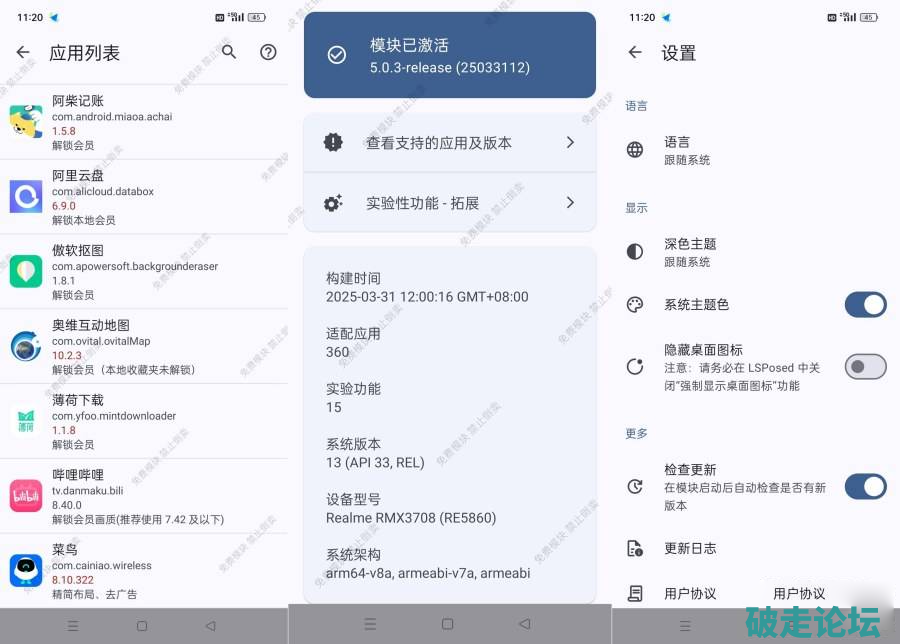Turn off the 检查更新 switch
The image size is (900, 644).
coord(865,487)
